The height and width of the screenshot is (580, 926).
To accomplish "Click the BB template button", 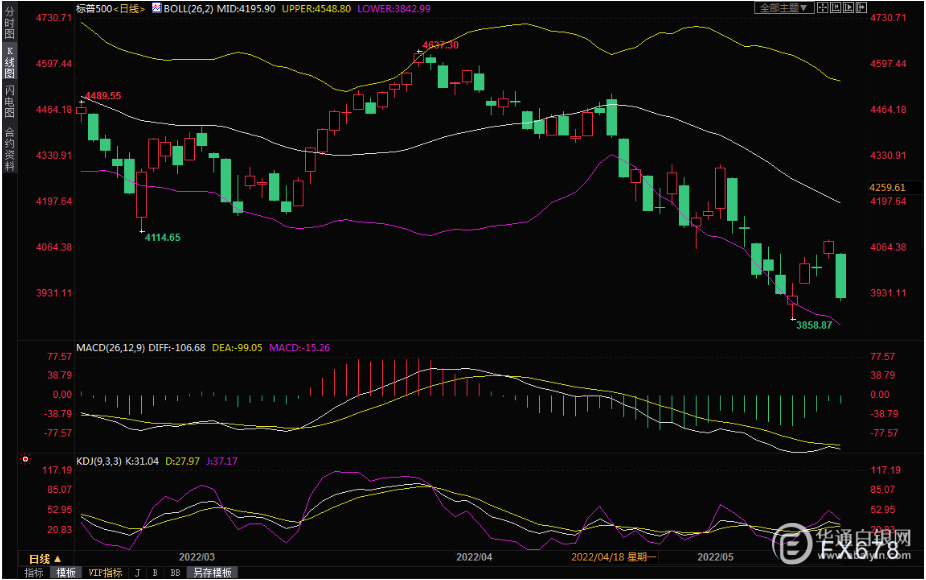I will click(175, 572).
